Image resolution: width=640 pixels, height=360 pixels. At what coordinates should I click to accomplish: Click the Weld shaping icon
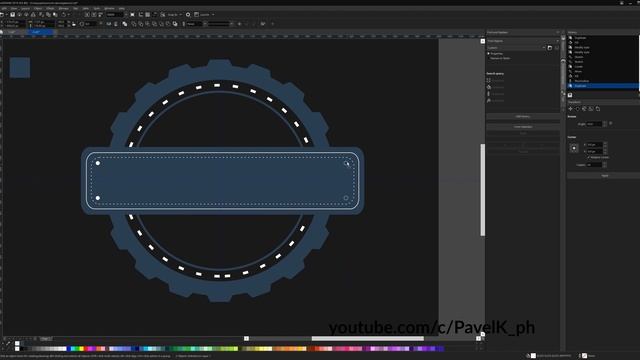point(134,24)
